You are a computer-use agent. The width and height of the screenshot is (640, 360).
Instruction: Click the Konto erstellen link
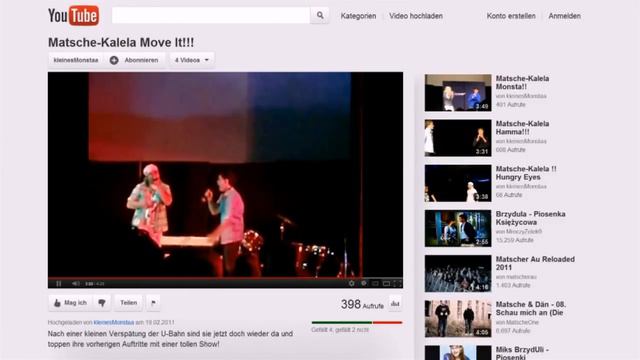click(x=511, y=16)
